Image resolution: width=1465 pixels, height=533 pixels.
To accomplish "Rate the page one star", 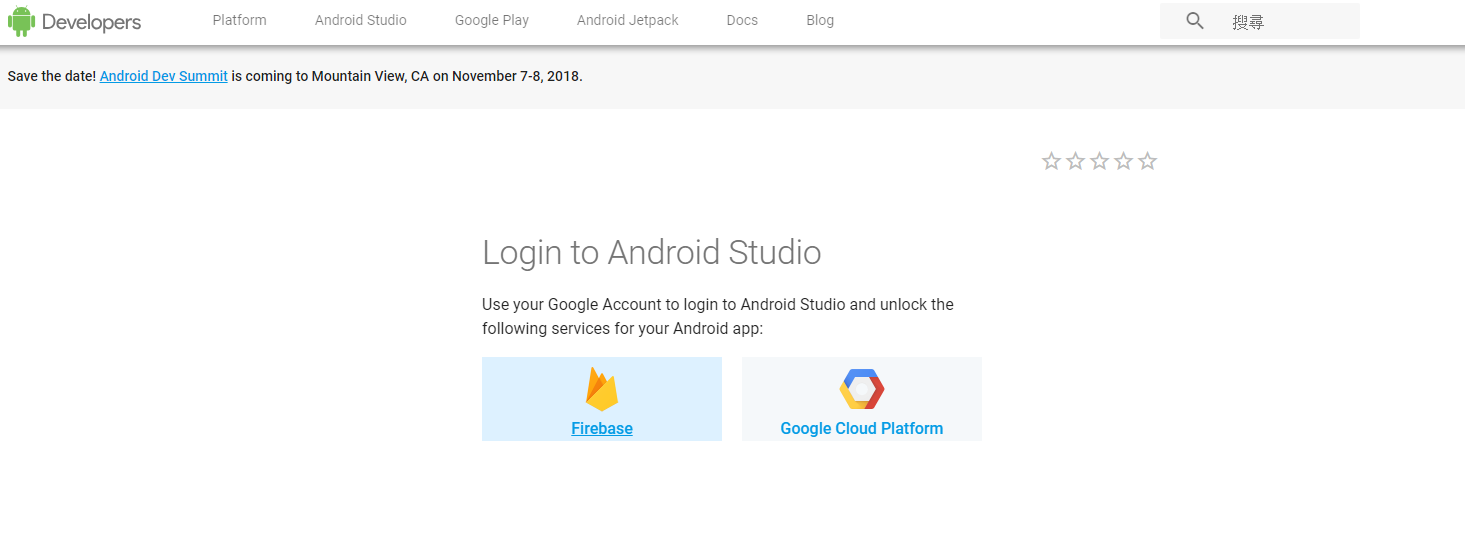I will [1051, 161].
